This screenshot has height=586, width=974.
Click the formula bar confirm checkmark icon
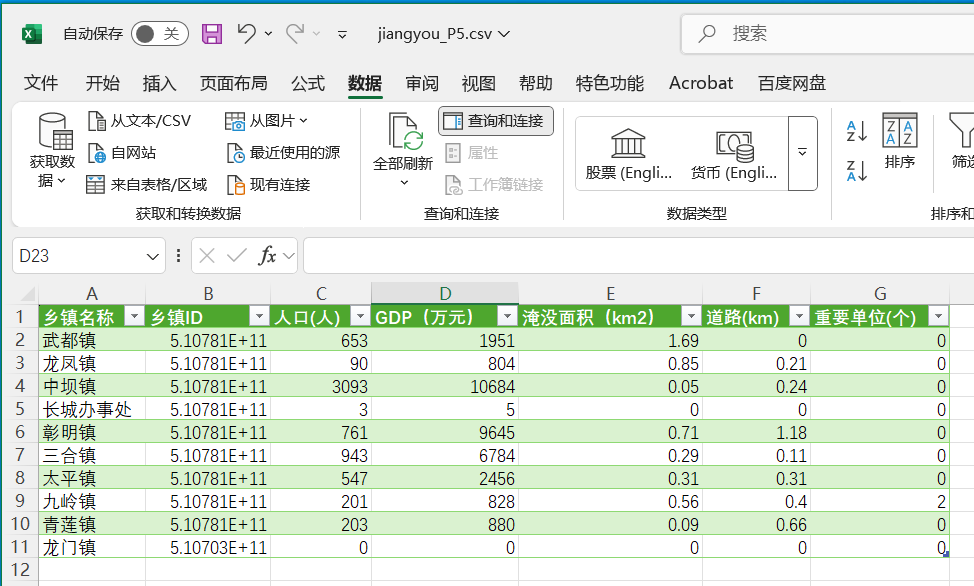coord(237,255)
